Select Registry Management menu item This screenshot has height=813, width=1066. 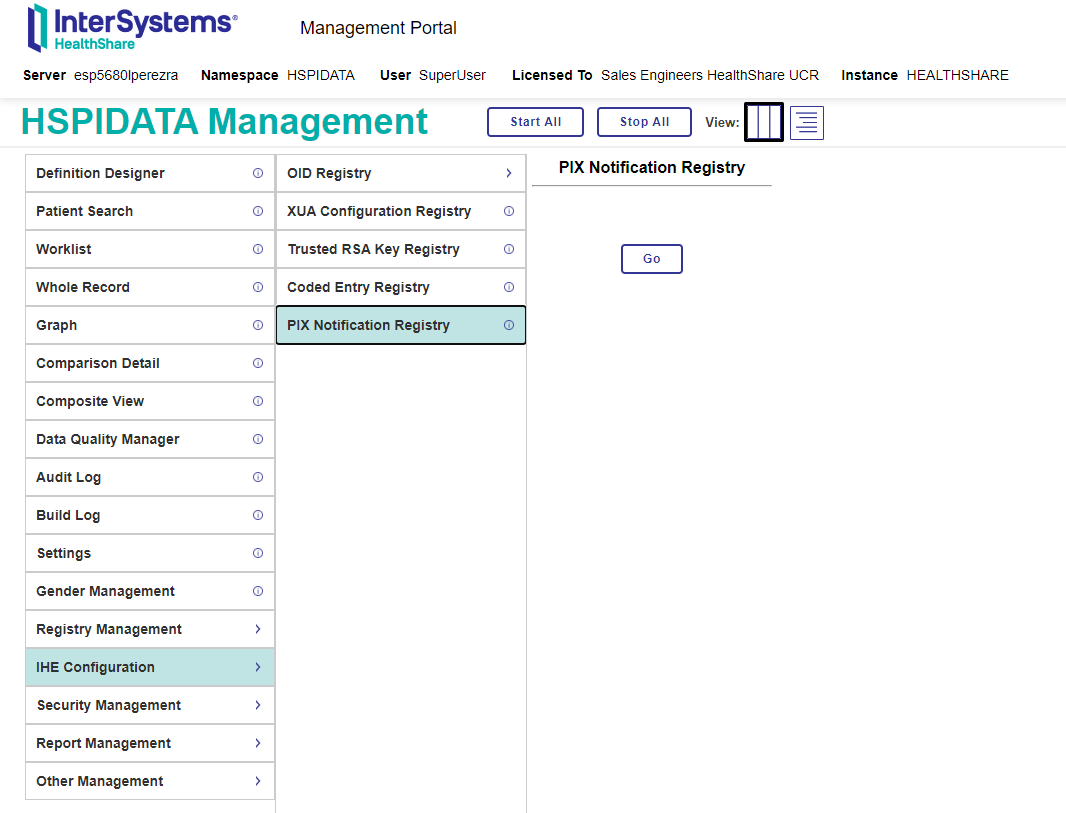click(150, 629)
